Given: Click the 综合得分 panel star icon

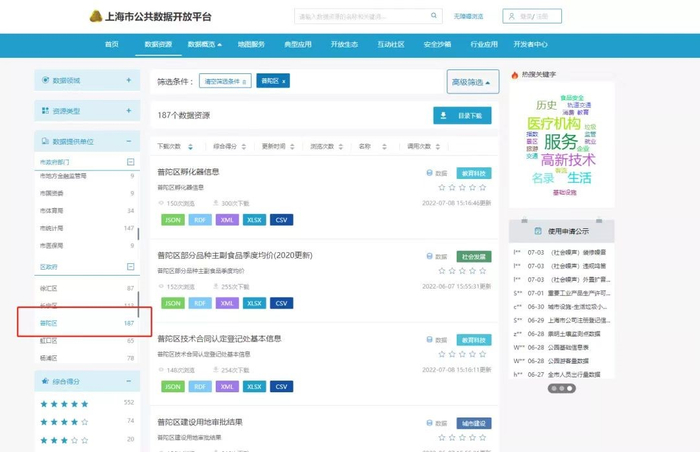Looking at the screenshot, I should tap(45, 381).
